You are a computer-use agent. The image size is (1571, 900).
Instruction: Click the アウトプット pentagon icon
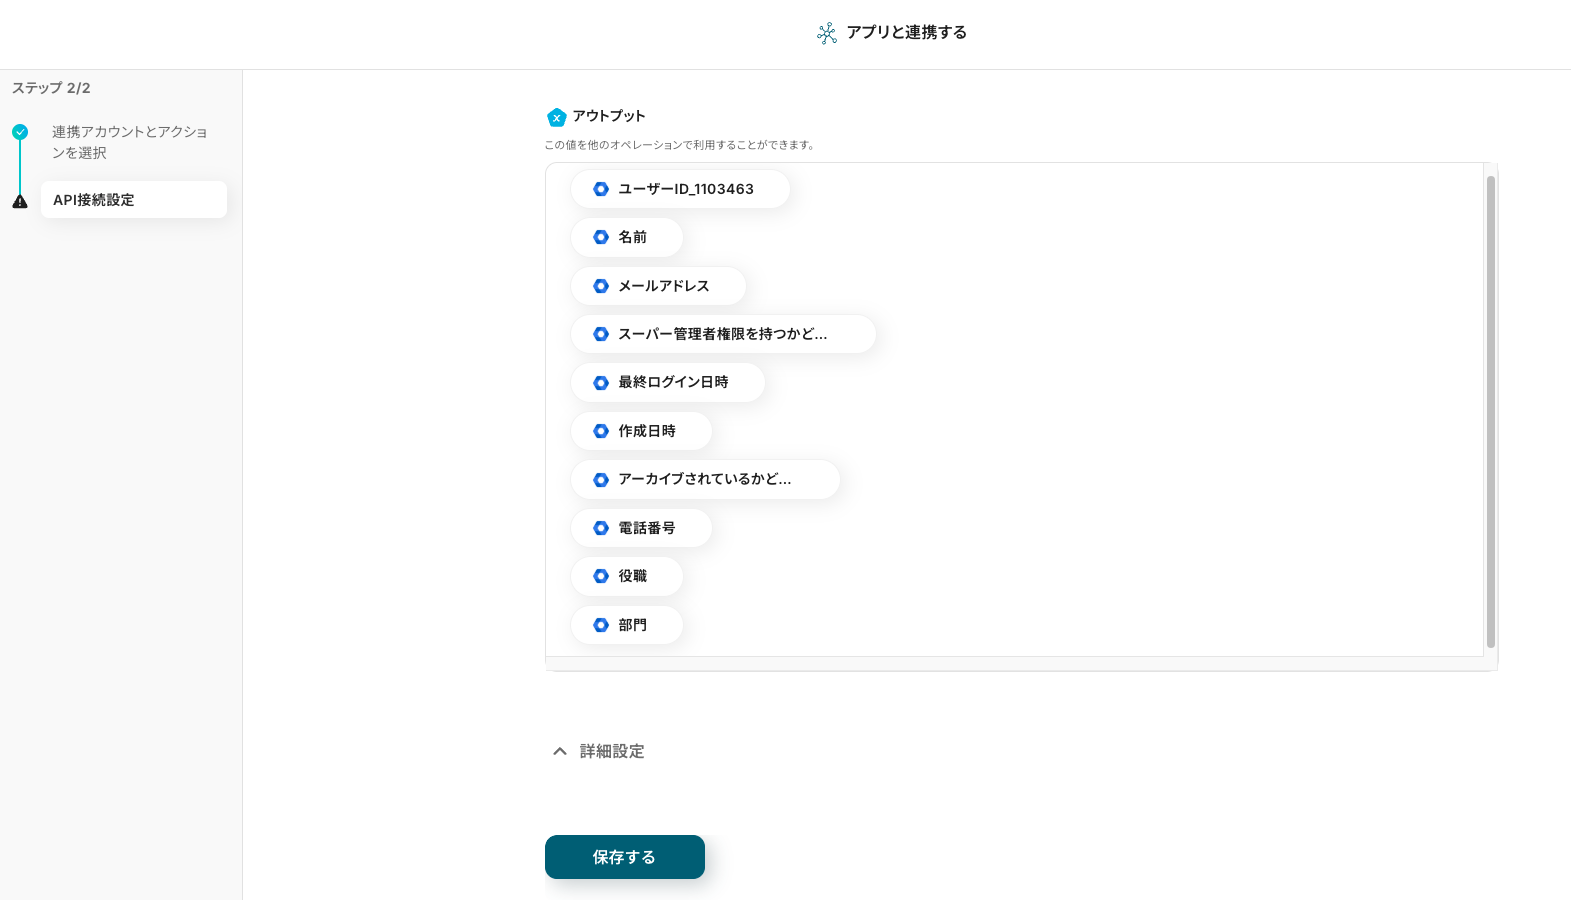pos(557,117)
